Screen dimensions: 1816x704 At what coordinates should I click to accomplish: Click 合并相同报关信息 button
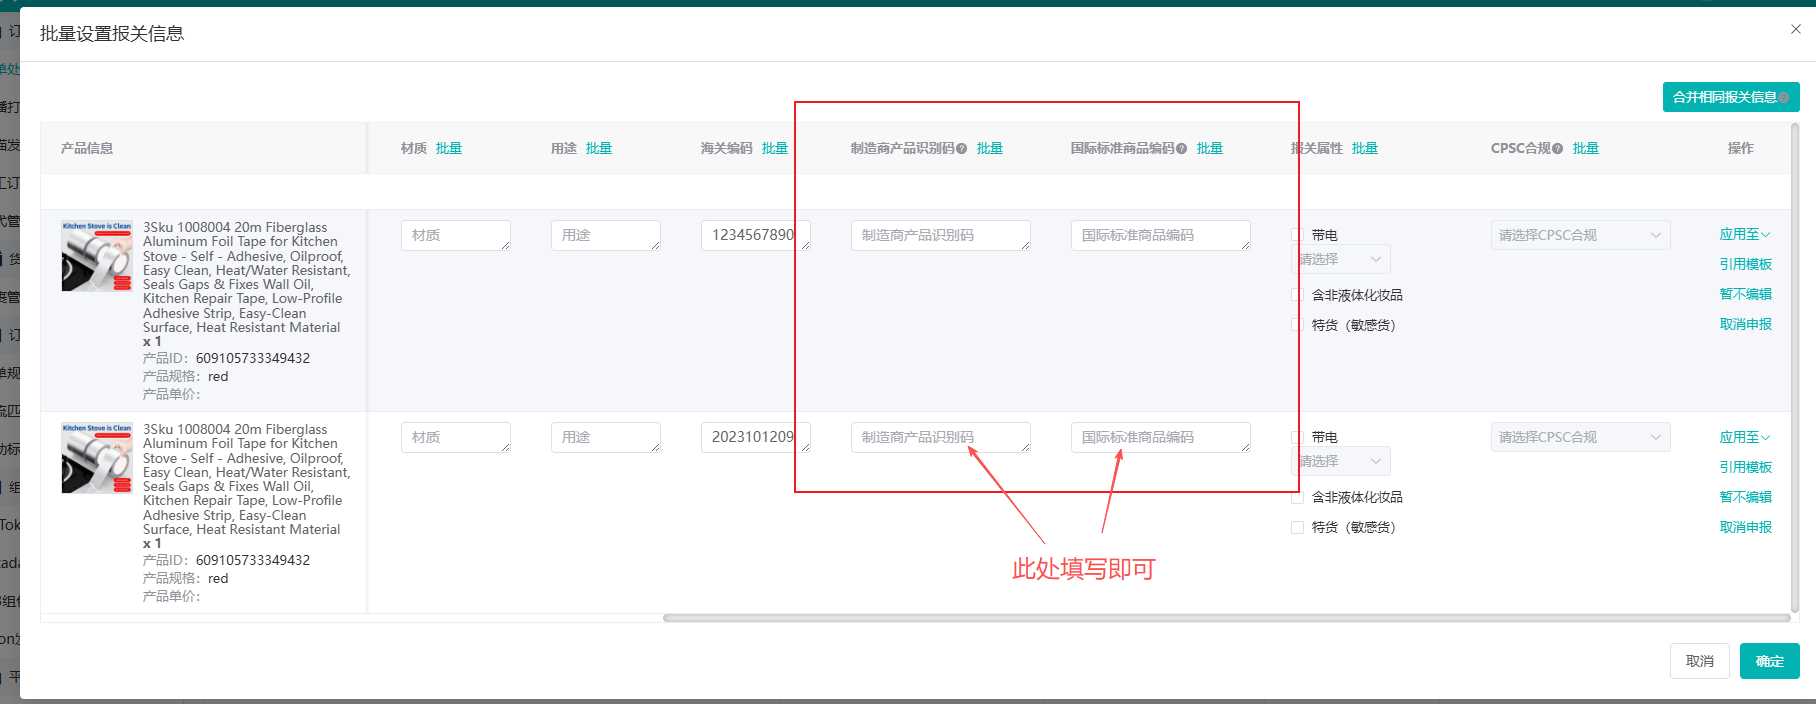point(1730,97)
